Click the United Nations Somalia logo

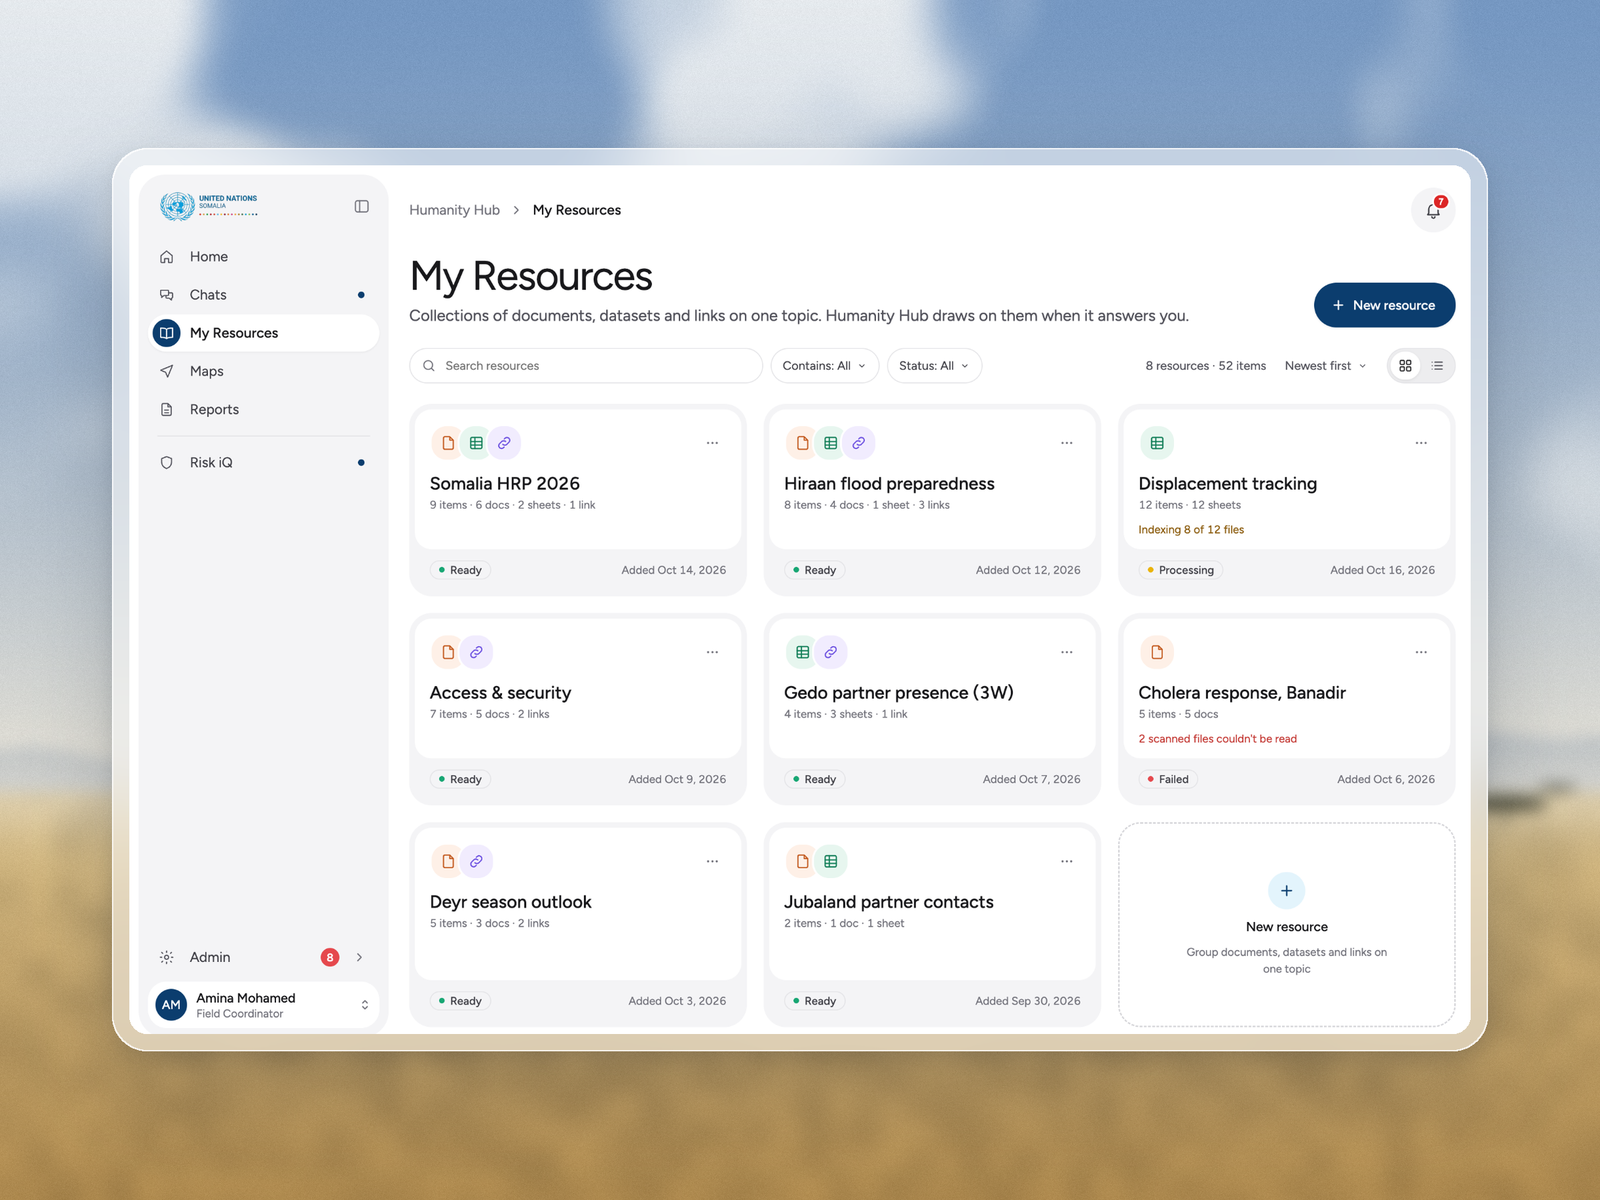pos(209,206)
